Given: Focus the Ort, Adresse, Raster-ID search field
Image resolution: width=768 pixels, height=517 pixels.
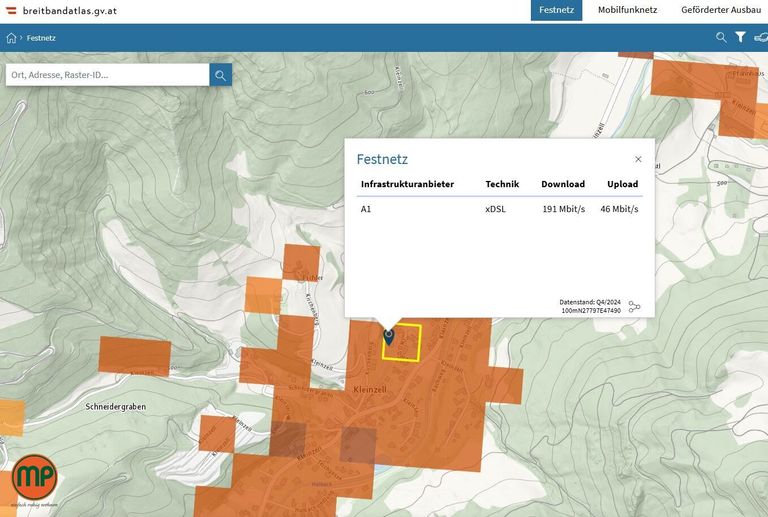Looking at the screenshot, I should pyautogui.click(x=107, y=75).
